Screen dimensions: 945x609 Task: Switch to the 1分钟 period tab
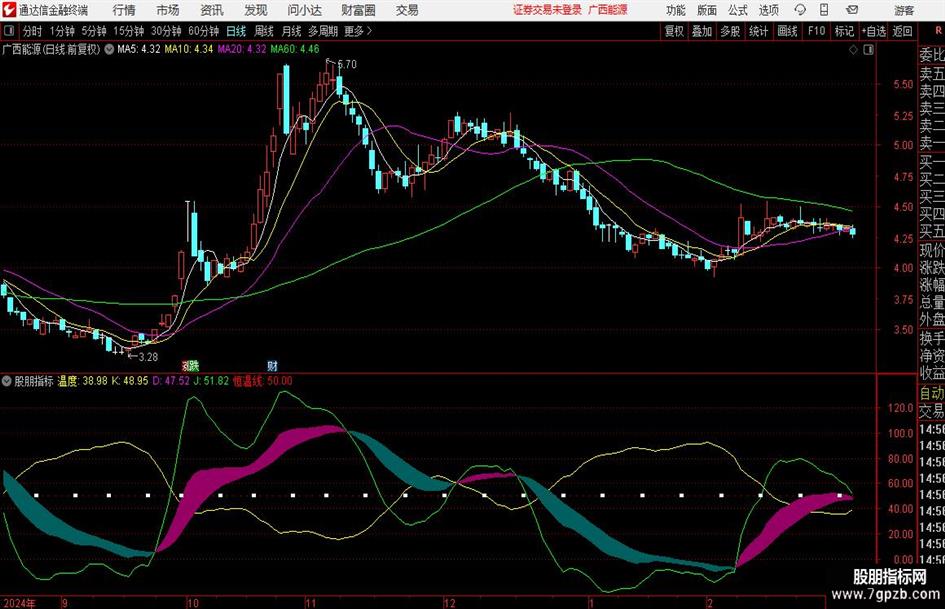pyautogui.click(x=61, y=31)
